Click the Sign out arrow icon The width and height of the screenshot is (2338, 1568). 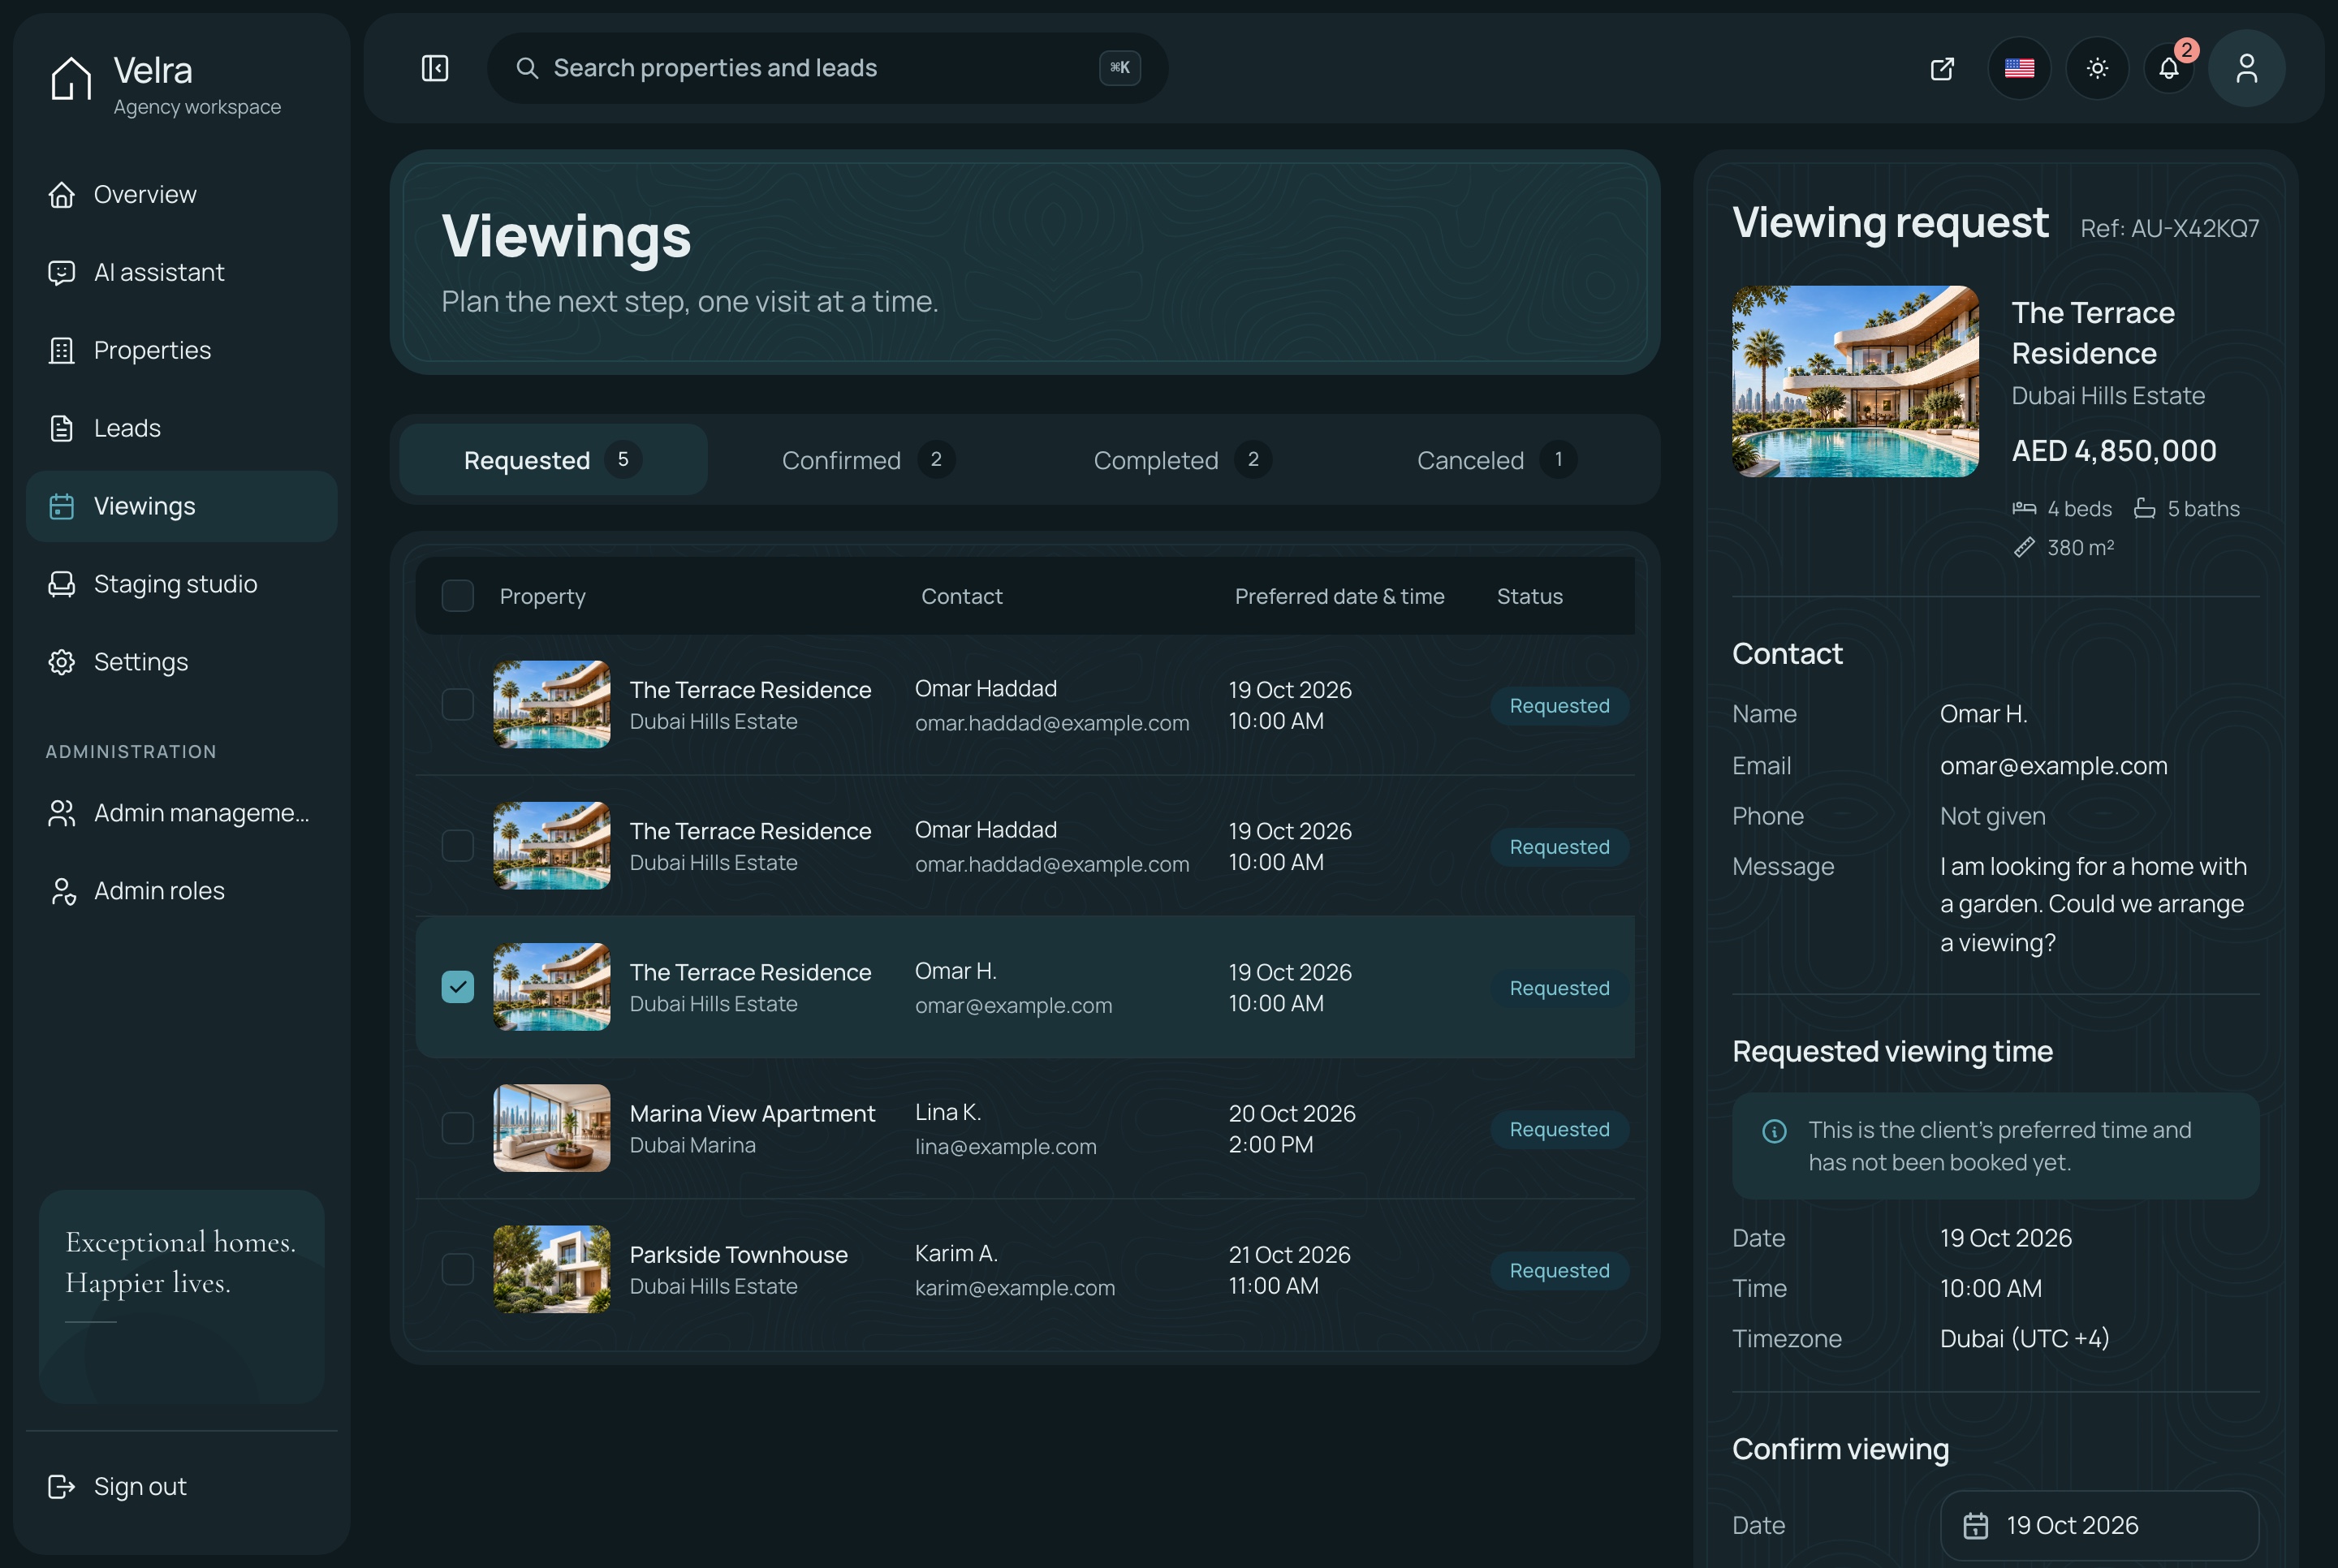click(62, 1486)
